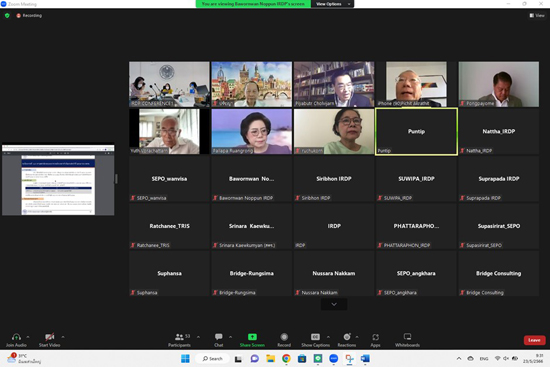Show hidden system tray icons
The width and height of the screenshot is (550, 367).
tap(459, 359)
